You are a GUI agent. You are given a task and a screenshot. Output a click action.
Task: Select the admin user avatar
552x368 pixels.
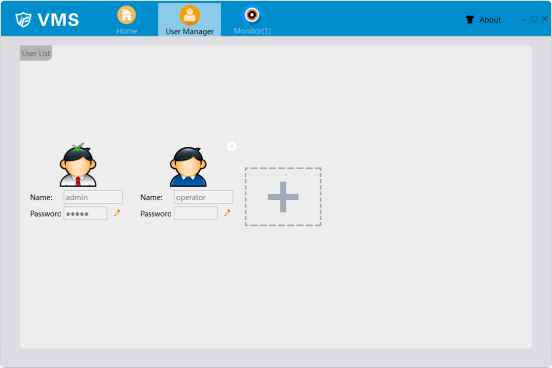click(78, 166)
